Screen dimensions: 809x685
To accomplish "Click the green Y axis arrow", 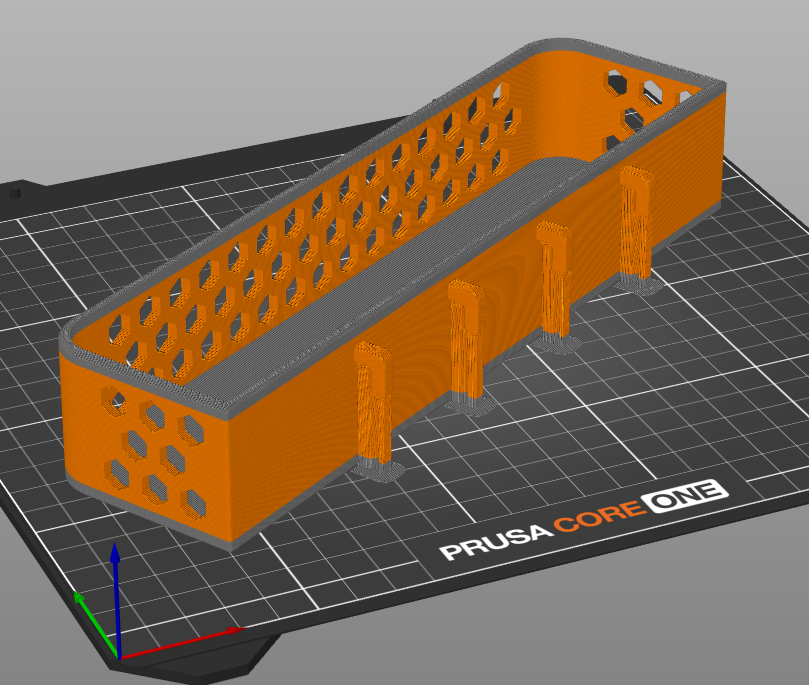I will point(96,624).
